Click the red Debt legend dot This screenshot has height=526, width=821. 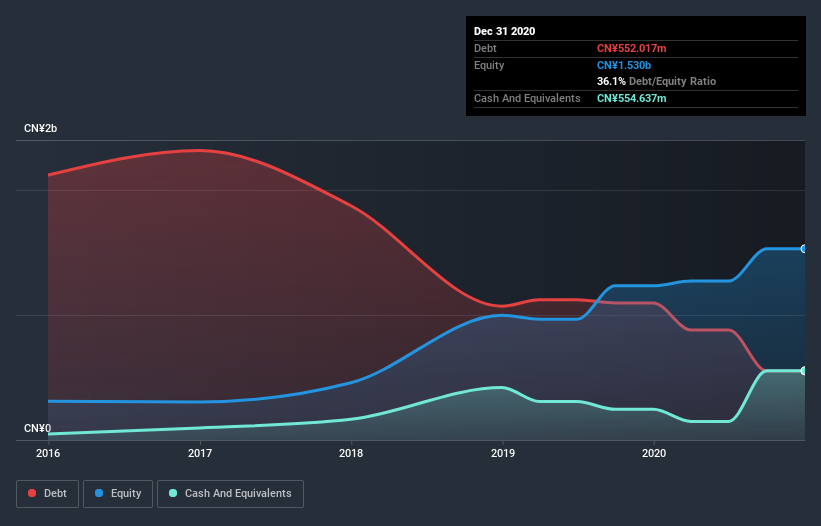(x=32, y=493)
